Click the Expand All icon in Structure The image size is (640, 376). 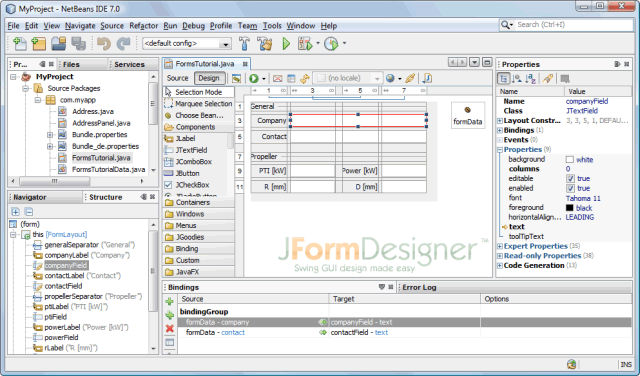click(16, 211)
